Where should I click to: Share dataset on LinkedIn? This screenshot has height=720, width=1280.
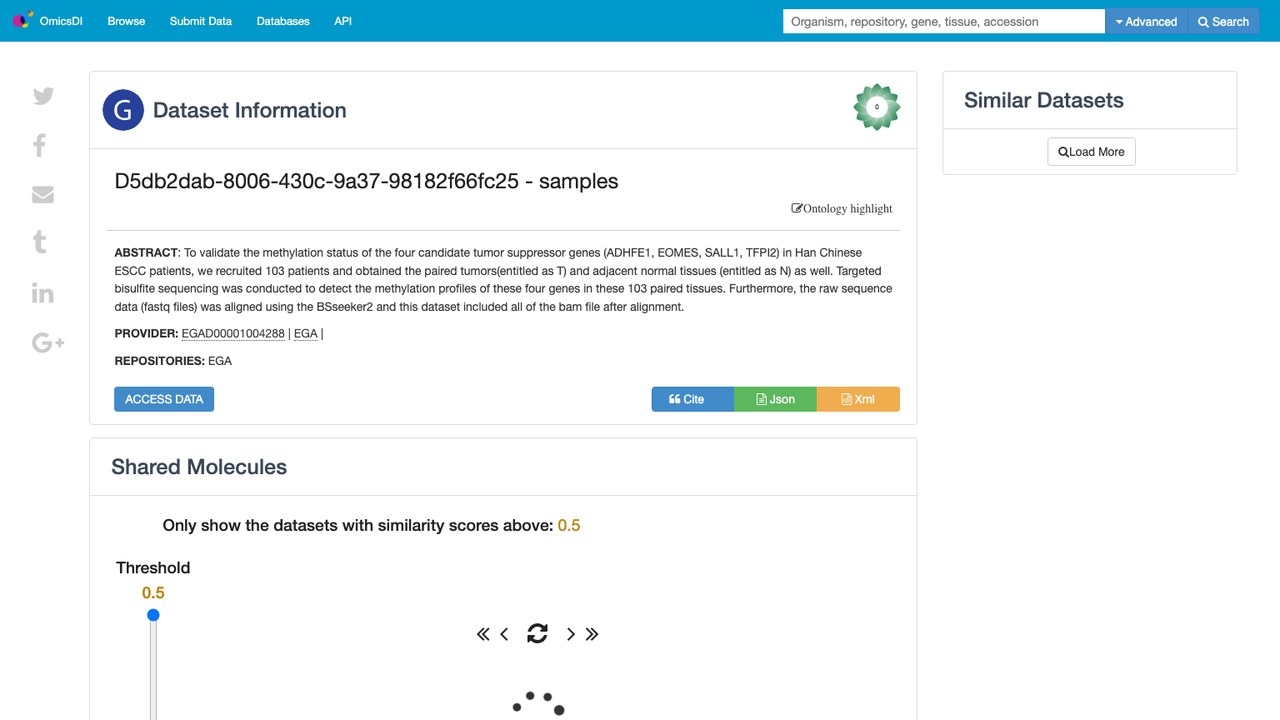pyautogui.click(x=42, y=292)
